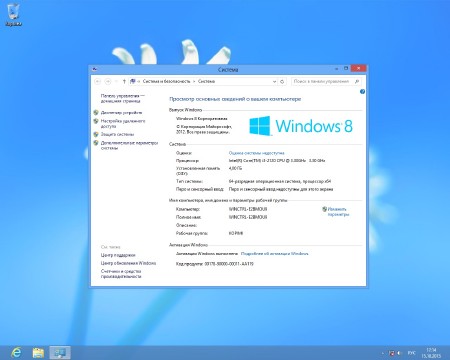Click "Изменить параметры" shield link
450x360 pixels.
tap(338, 212)
